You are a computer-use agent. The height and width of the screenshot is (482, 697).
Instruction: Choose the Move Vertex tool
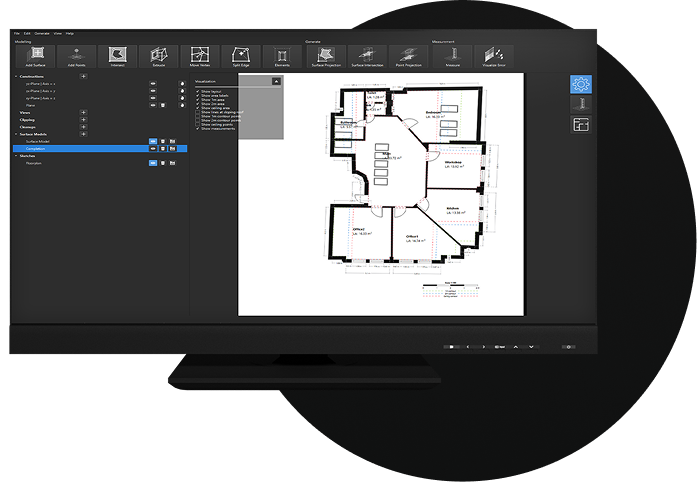198,55
